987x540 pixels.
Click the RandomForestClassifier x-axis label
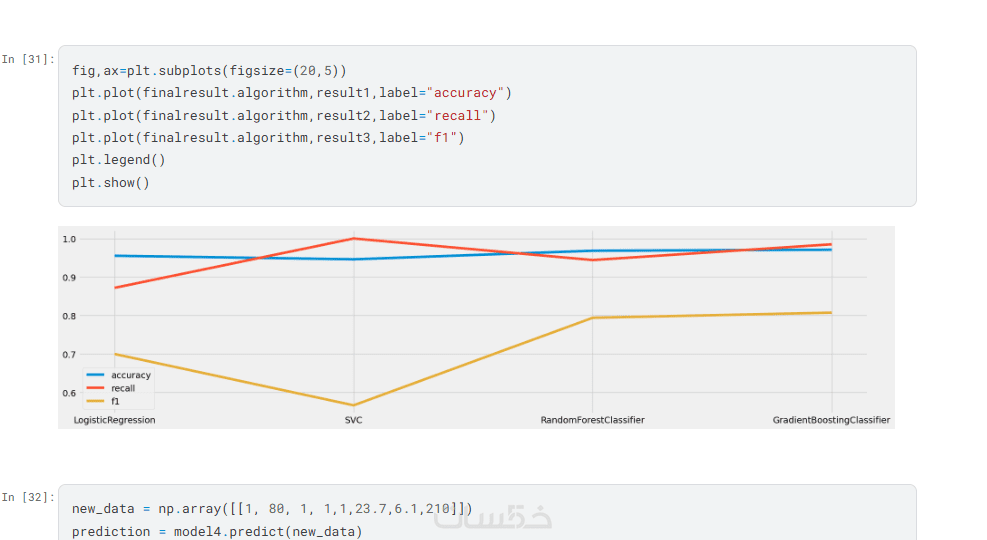point(592,420)
